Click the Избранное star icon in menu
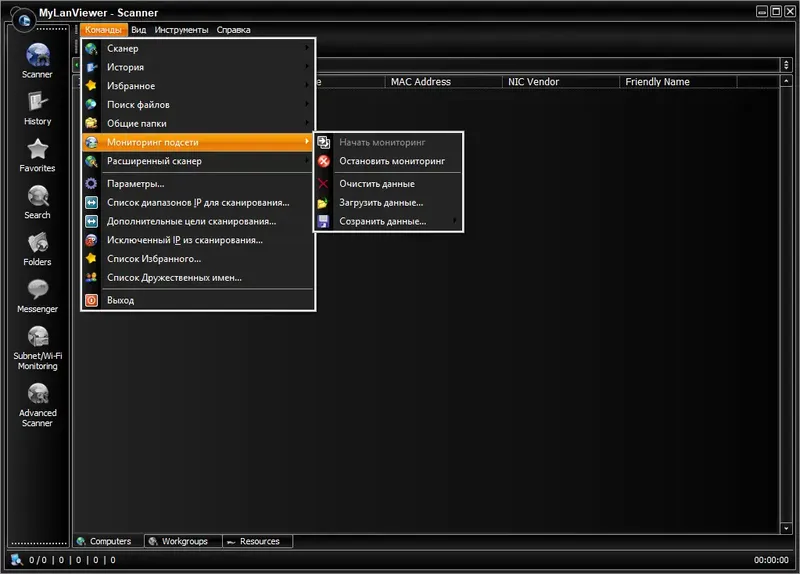 91,86
